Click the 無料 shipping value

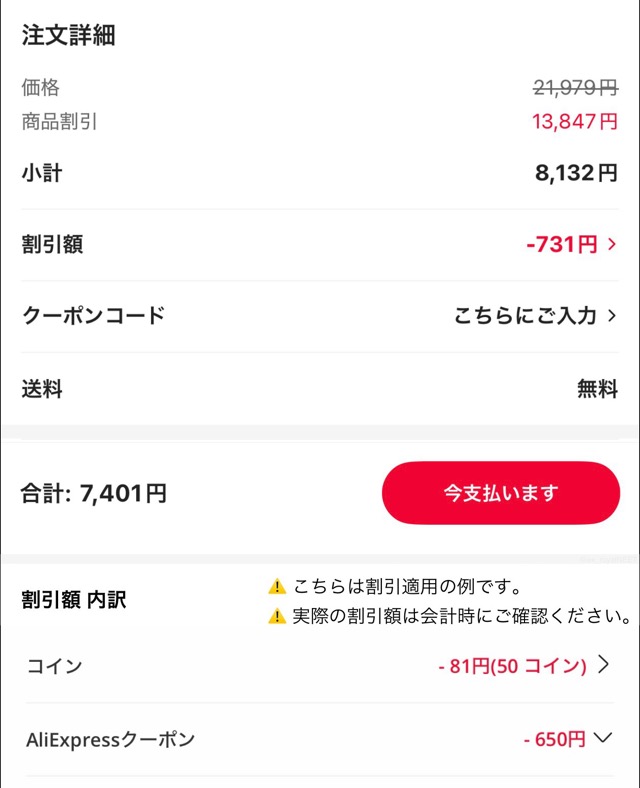597,389
